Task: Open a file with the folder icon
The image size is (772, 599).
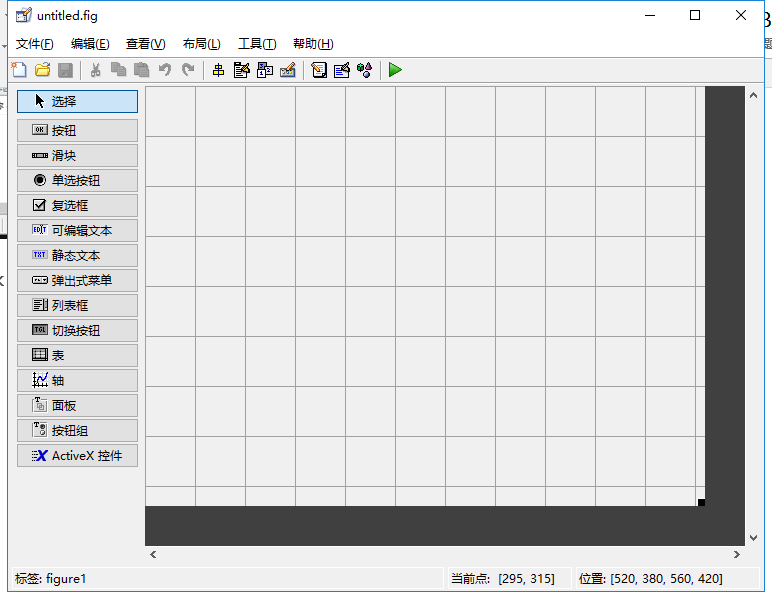Action: pyautogui.click(x=43, y=70)
